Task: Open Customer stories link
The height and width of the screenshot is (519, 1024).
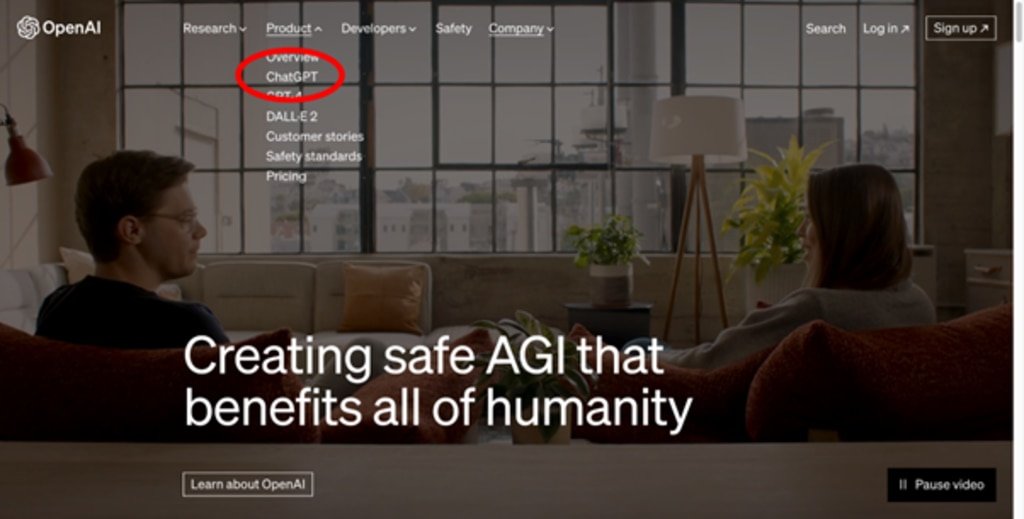Action: 315,136
